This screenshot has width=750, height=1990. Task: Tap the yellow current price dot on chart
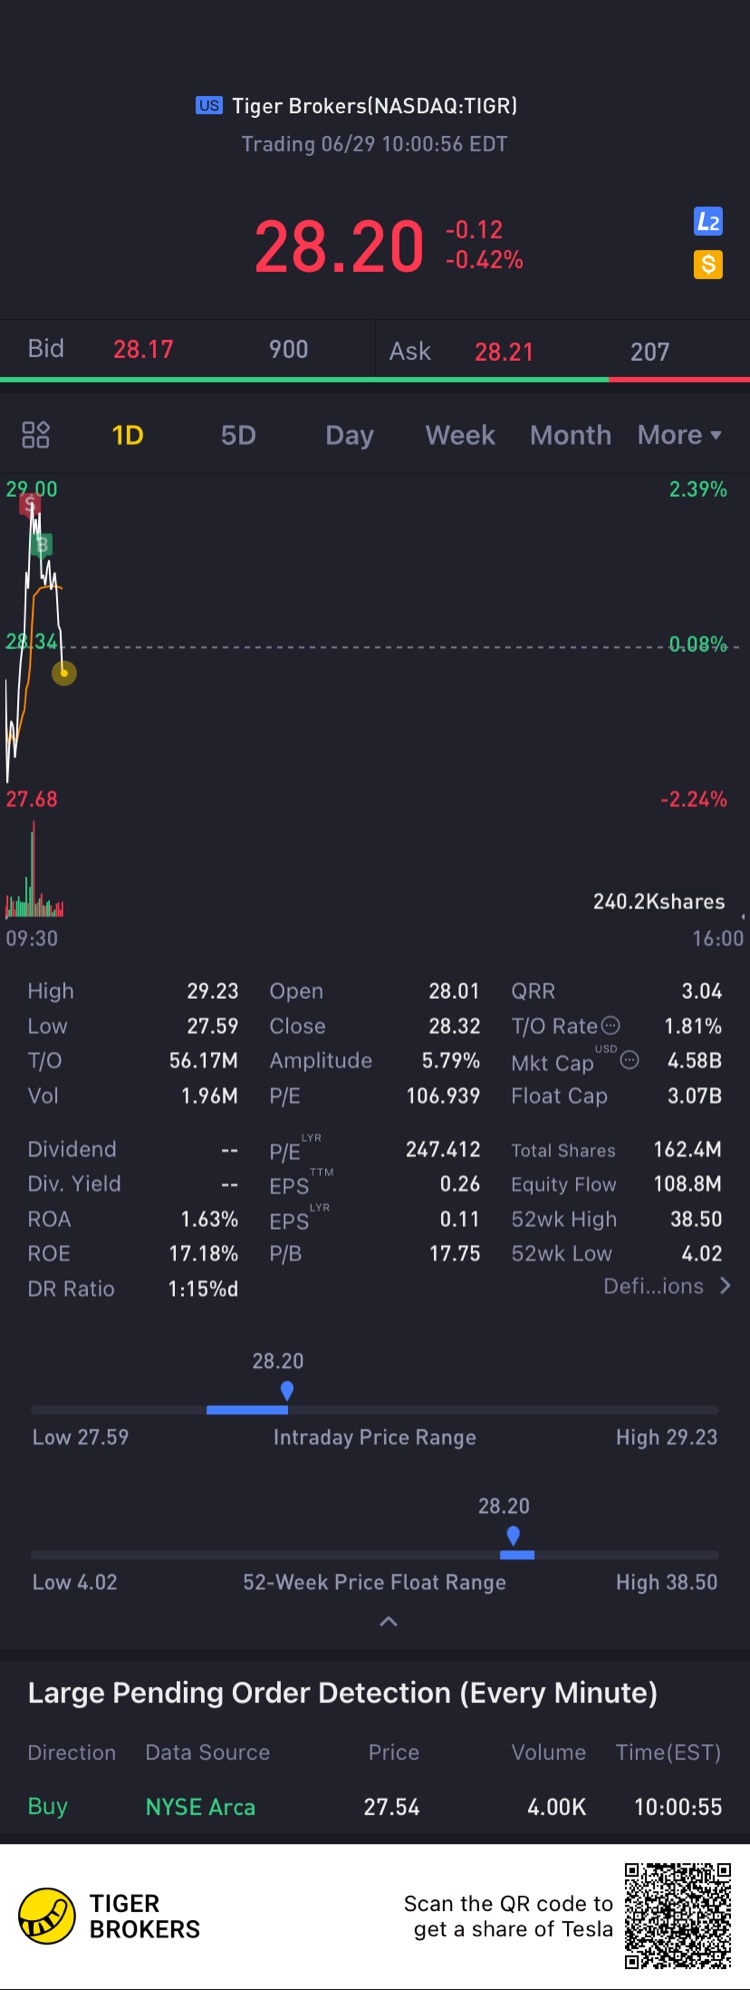point(64,673)
